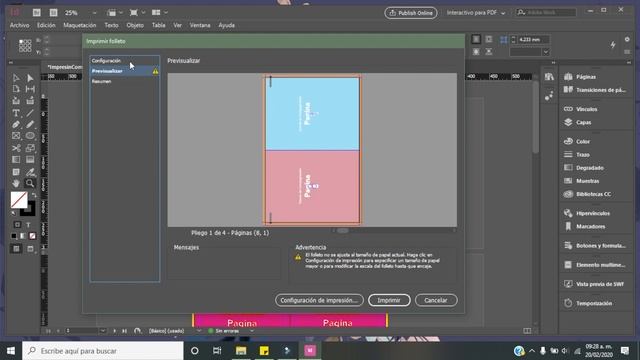Open the Archivo menu

click(20, 25)
